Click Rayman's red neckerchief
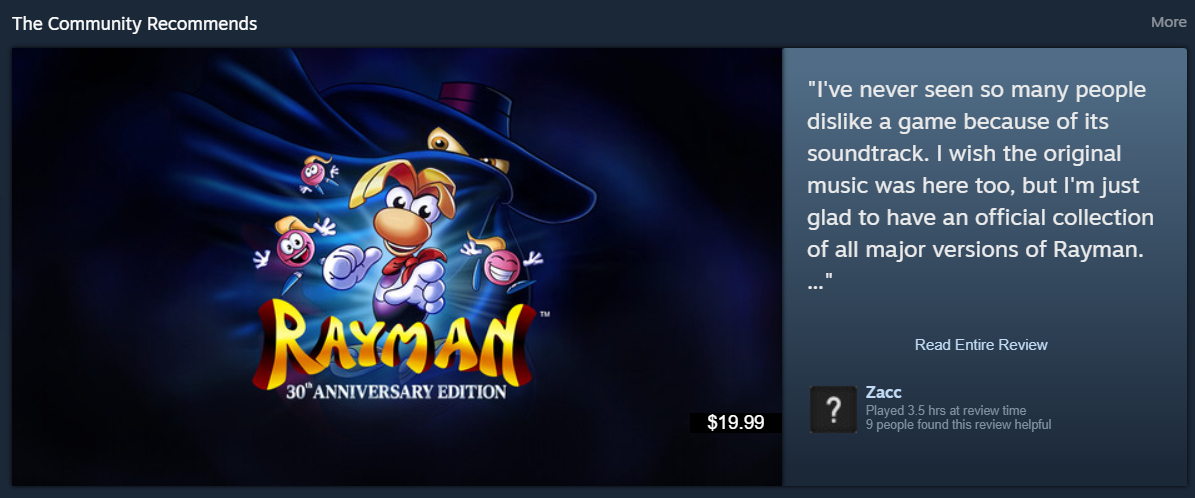Viewport: 1195px width, 498px height. (x=406, y=262)
